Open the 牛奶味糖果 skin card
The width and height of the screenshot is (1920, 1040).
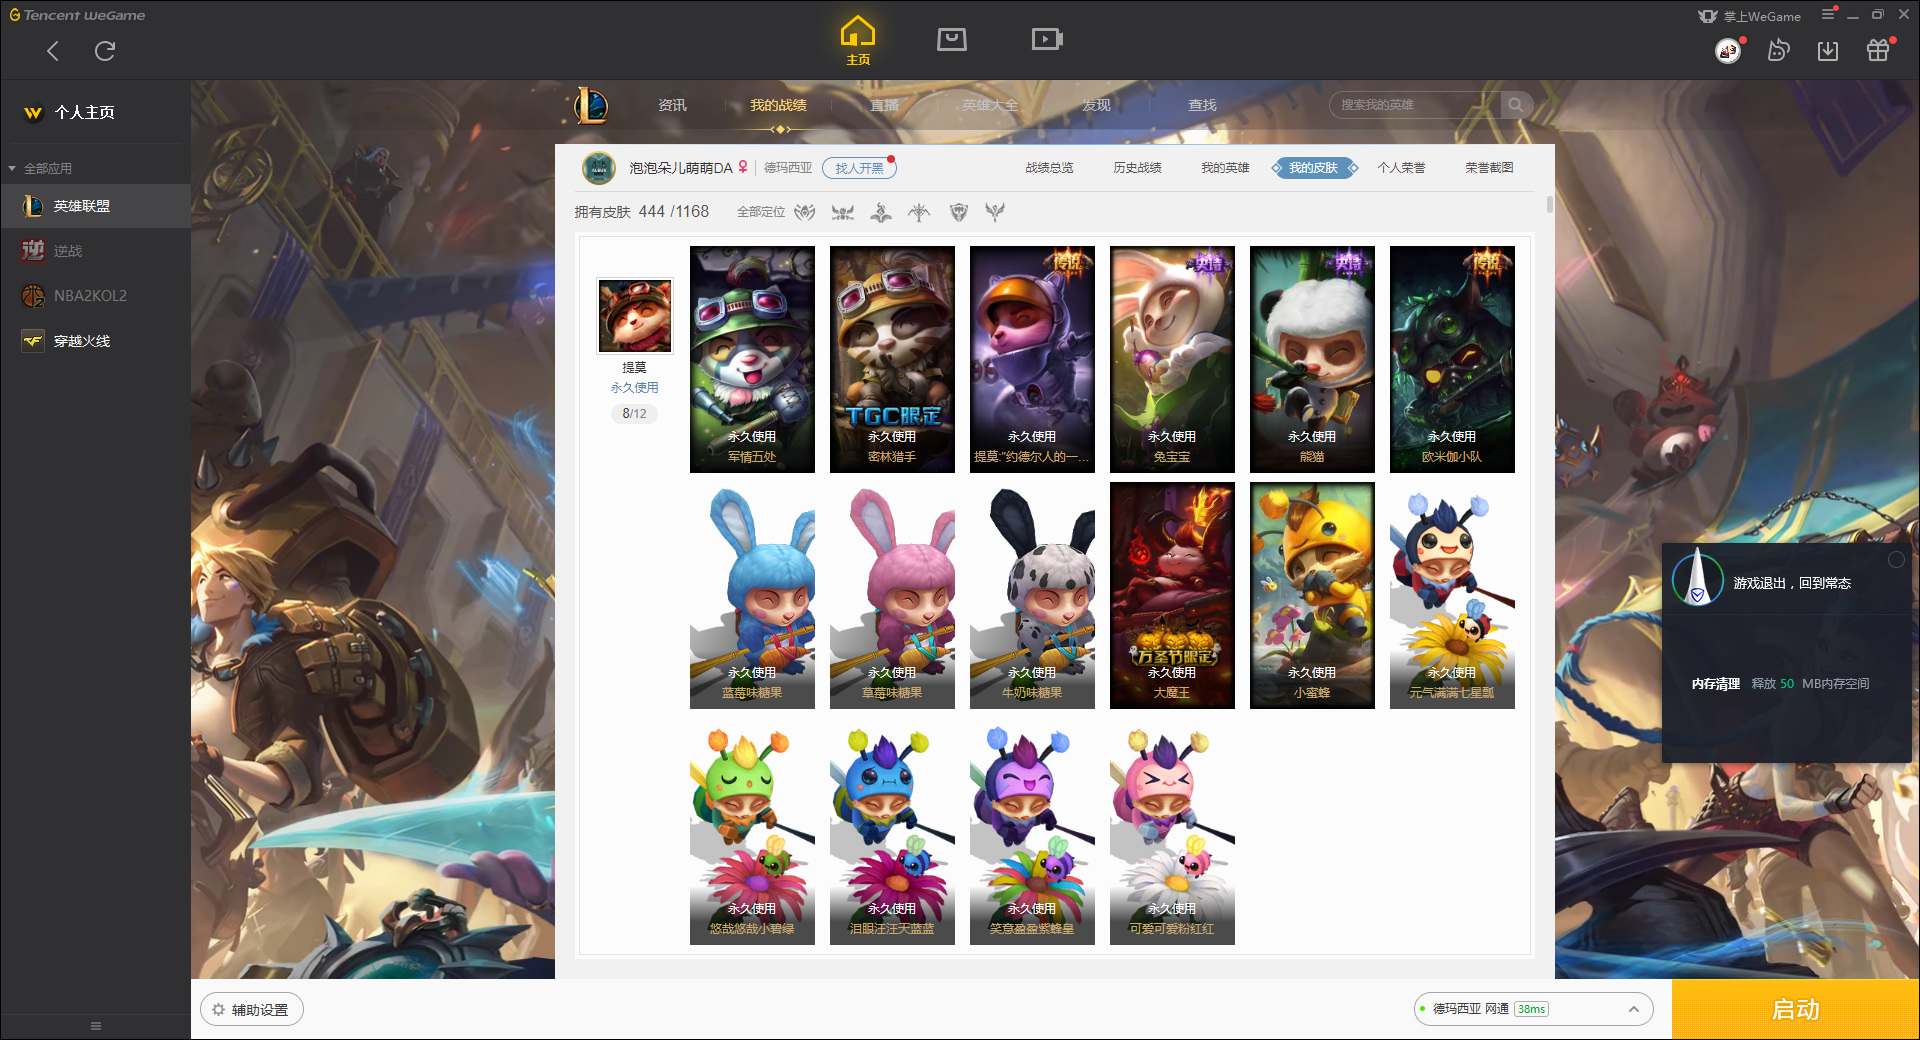point(1032,595)
